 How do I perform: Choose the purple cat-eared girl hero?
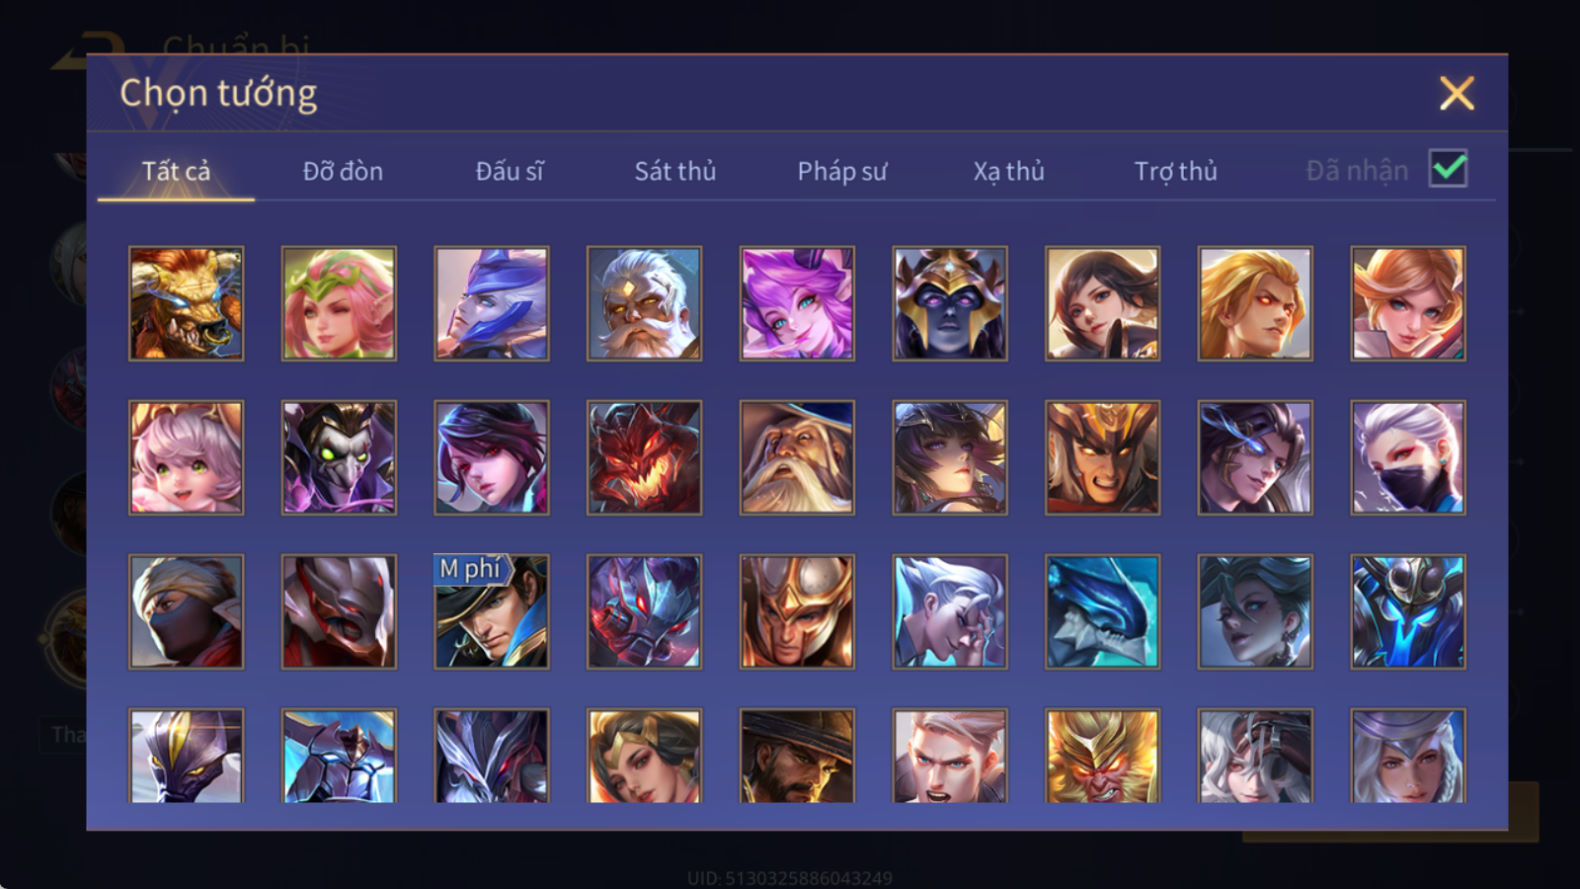(797, 304)
